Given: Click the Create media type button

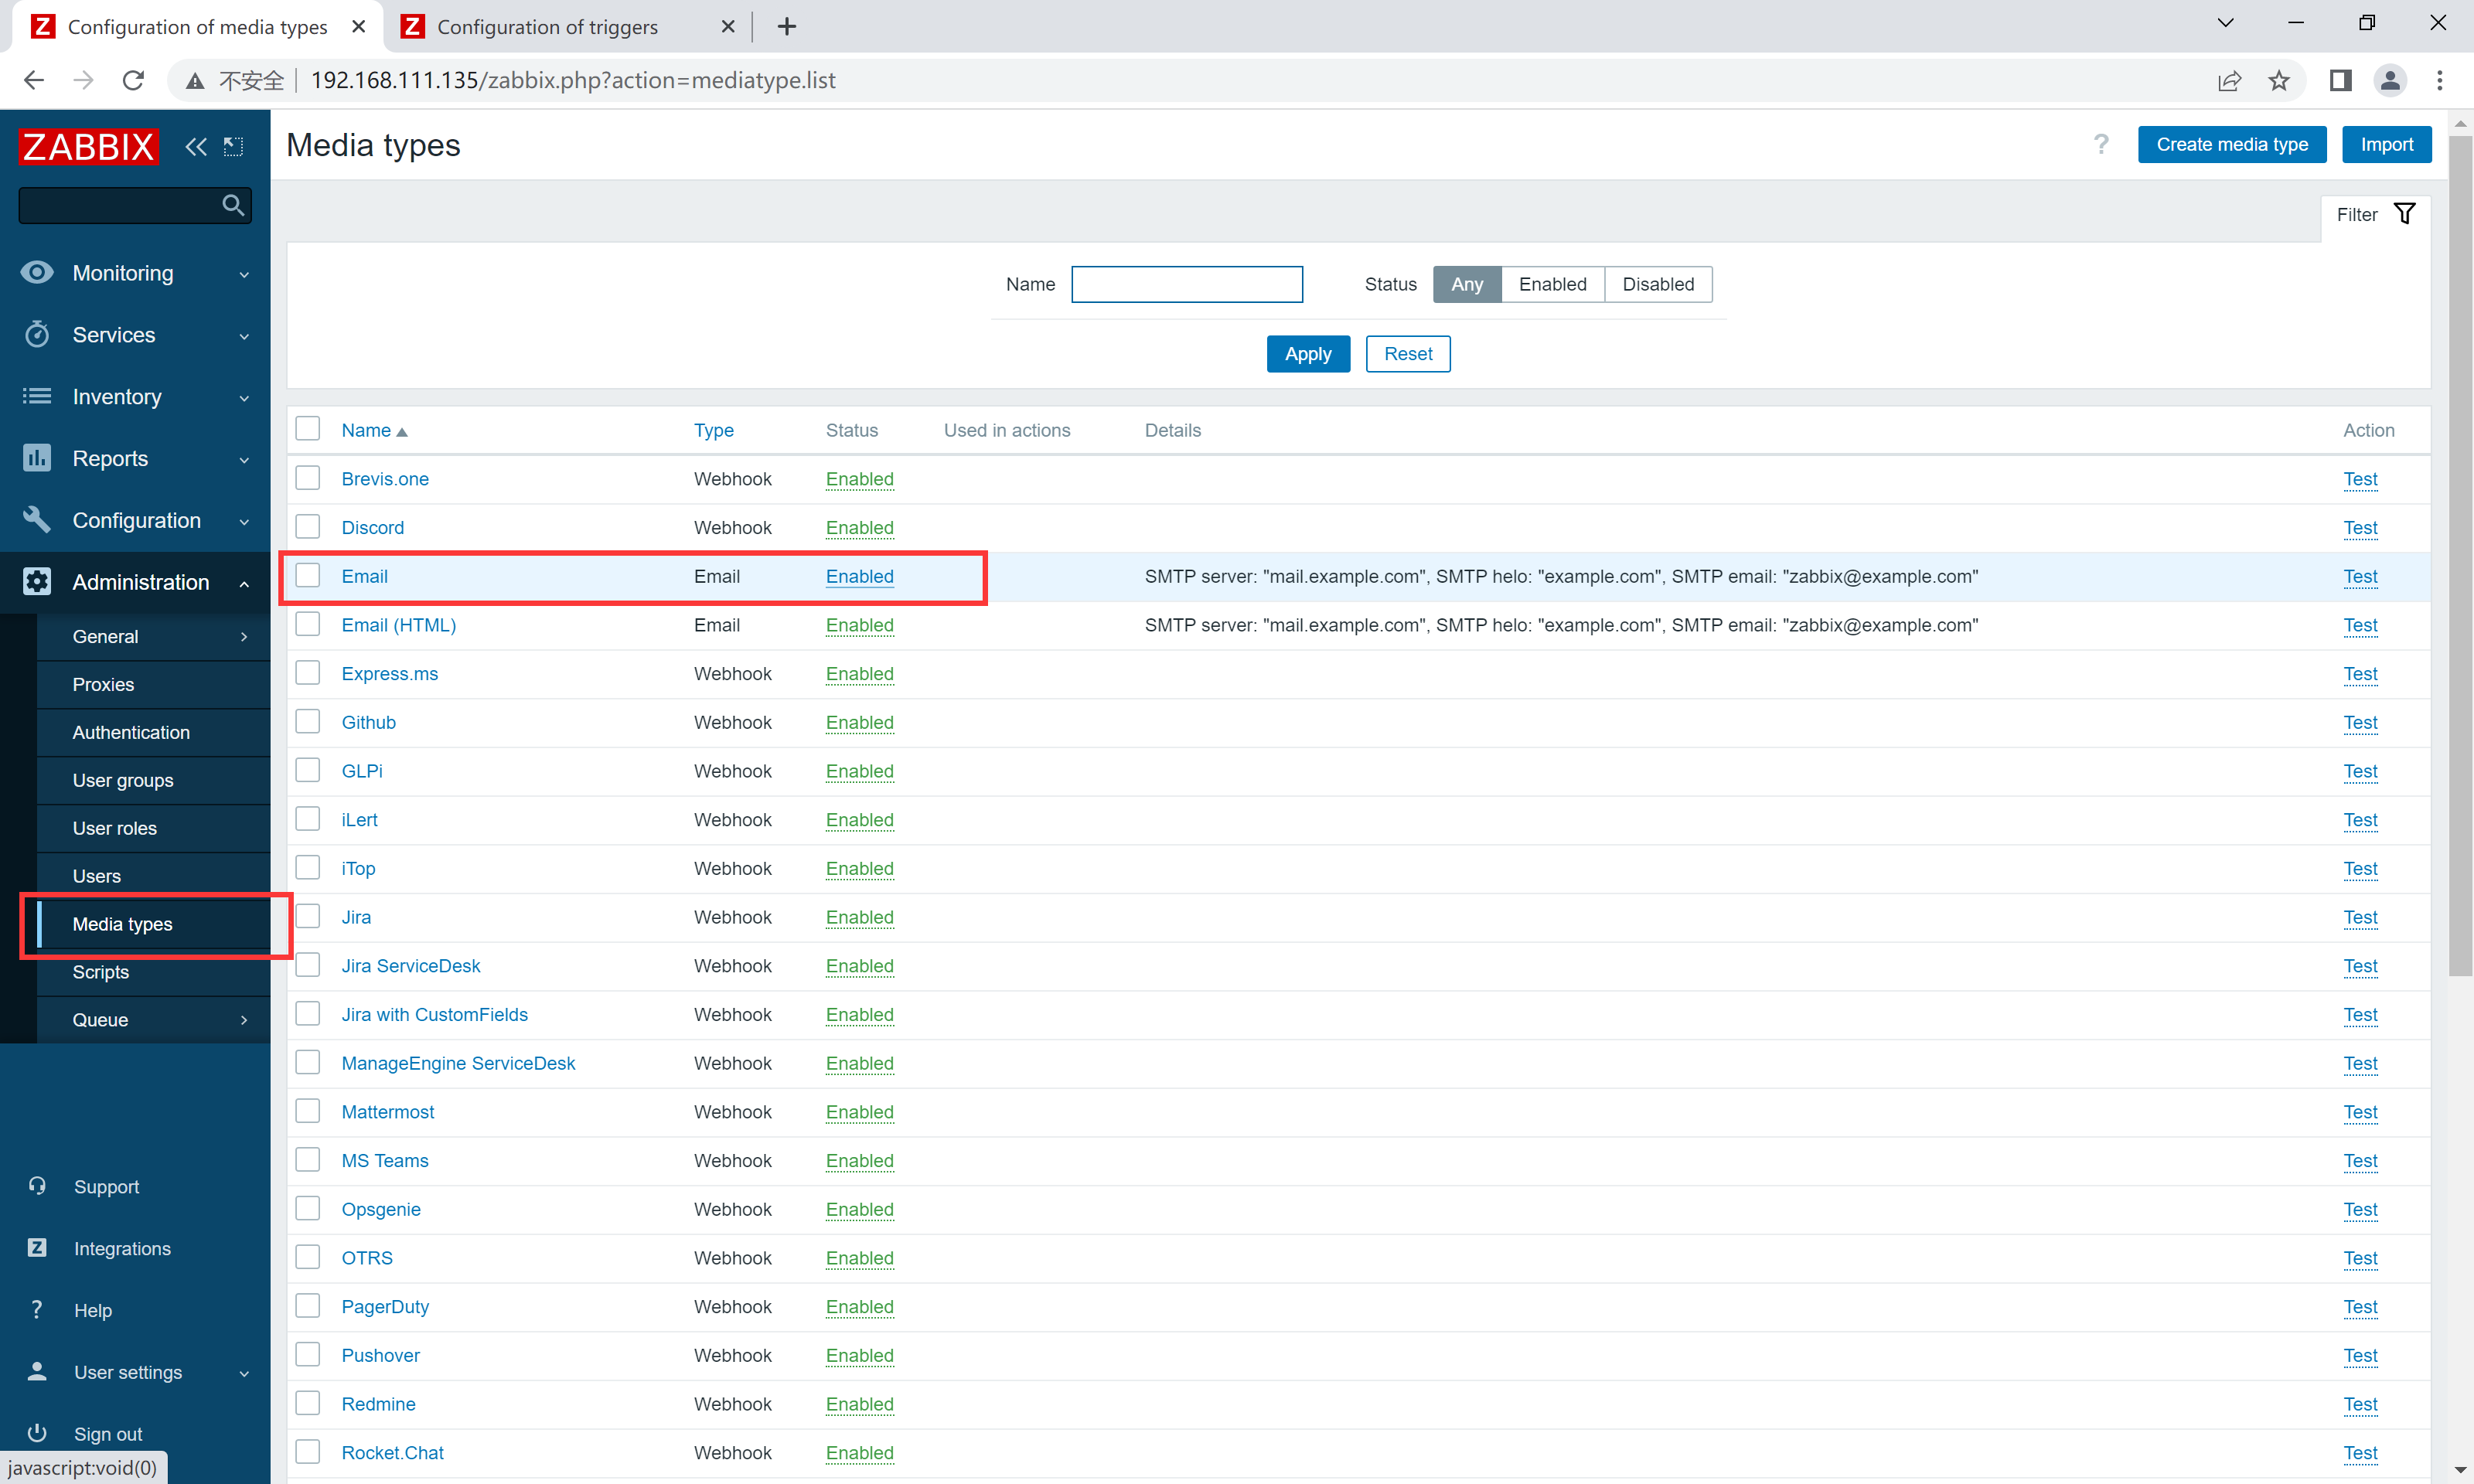Looking at the screenshot, I should (2231, 144).
